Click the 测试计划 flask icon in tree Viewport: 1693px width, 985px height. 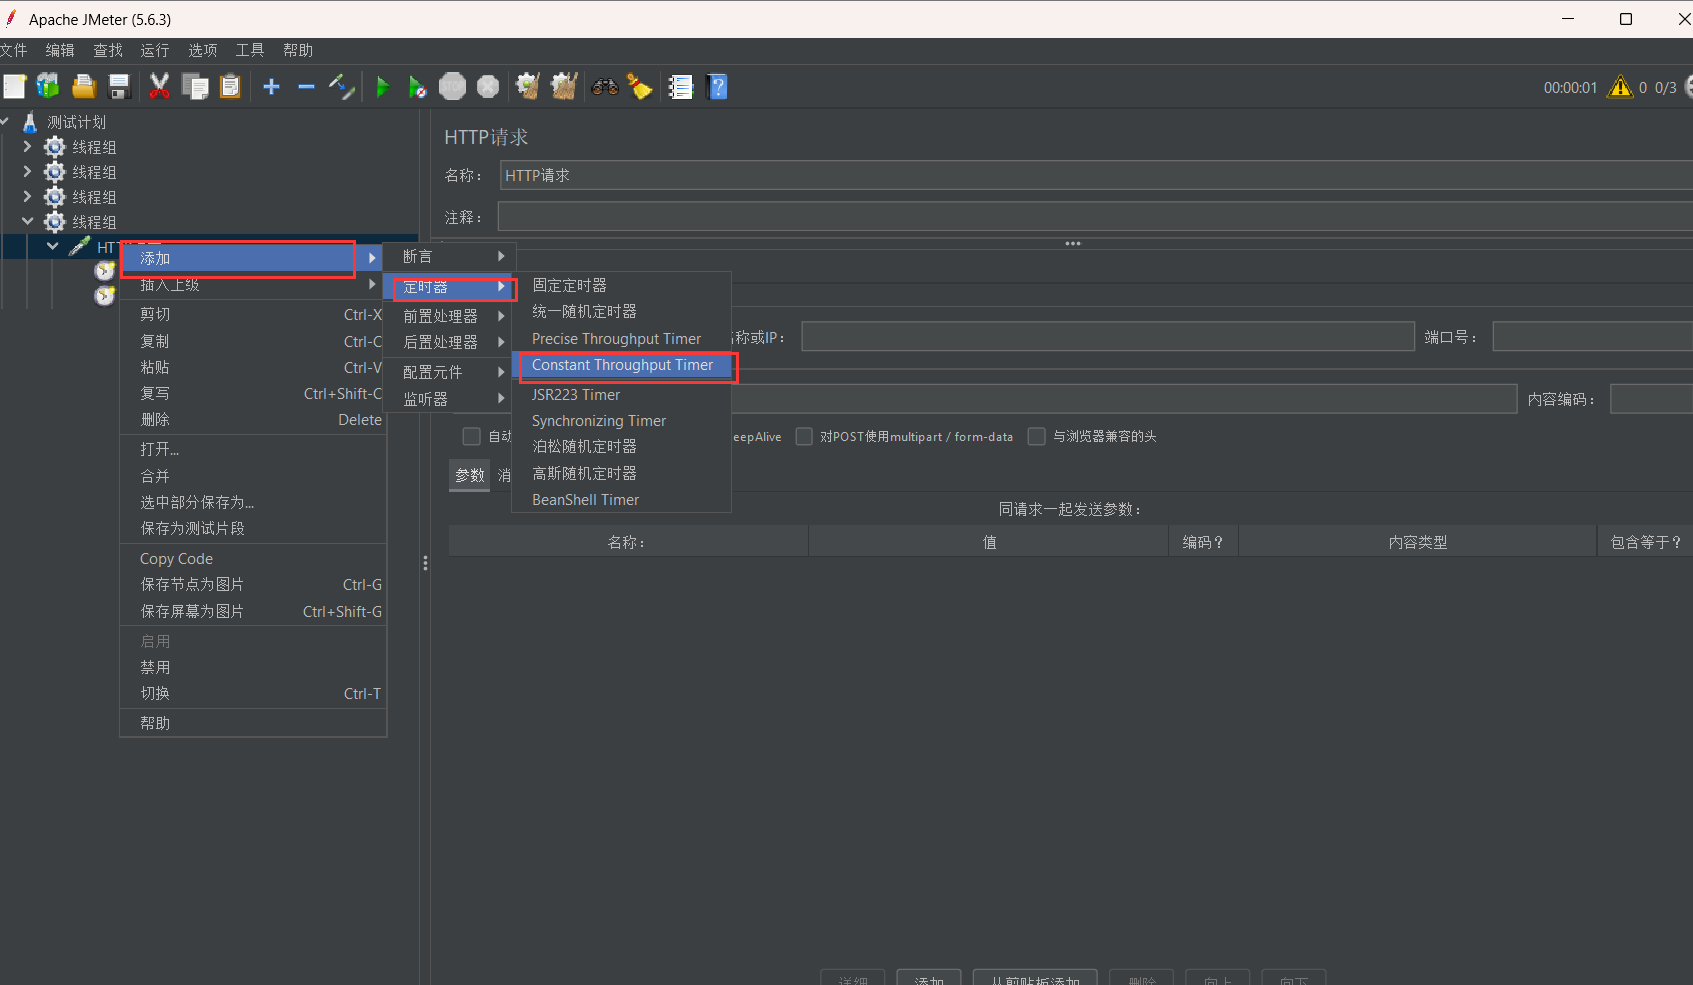(x=30, y=122)
